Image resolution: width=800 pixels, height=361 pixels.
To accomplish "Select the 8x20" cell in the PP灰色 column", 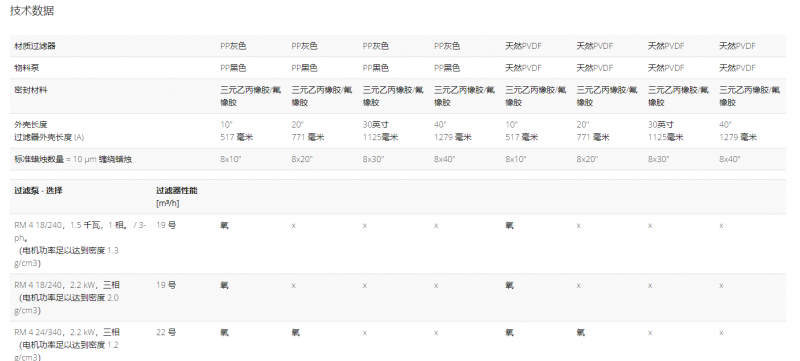I will pyautogui.click(x=302, y=160).
